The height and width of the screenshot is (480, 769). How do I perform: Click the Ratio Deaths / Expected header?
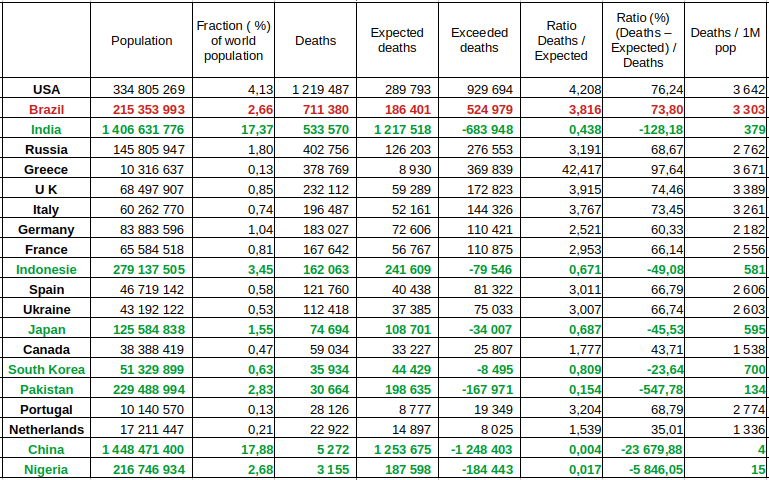561,41
